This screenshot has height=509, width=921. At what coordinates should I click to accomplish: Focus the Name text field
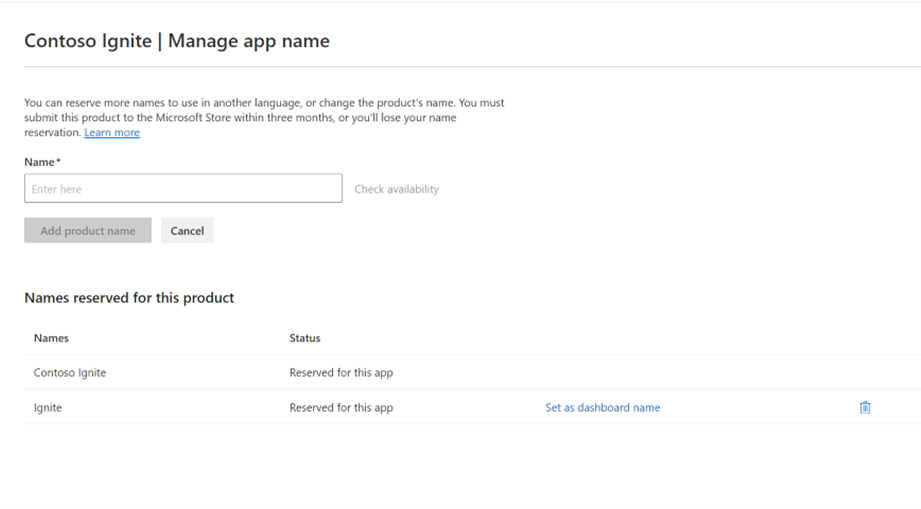(x=183, y=189)
